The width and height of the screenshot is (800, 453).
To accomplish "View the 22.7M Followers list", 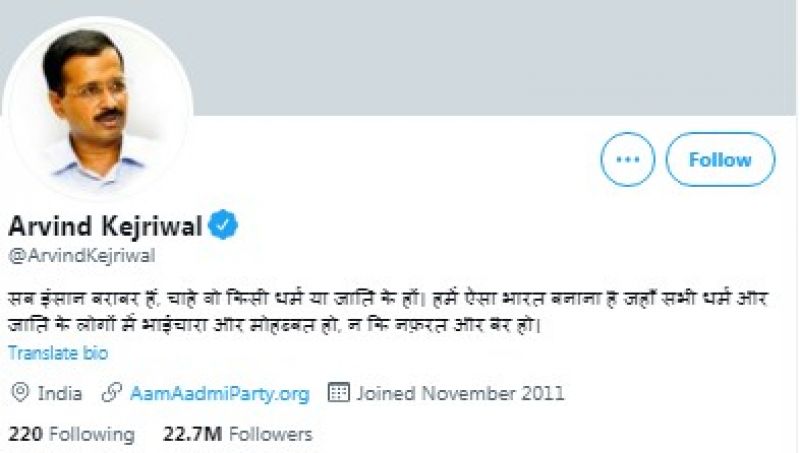I will (x=237, y=434).
